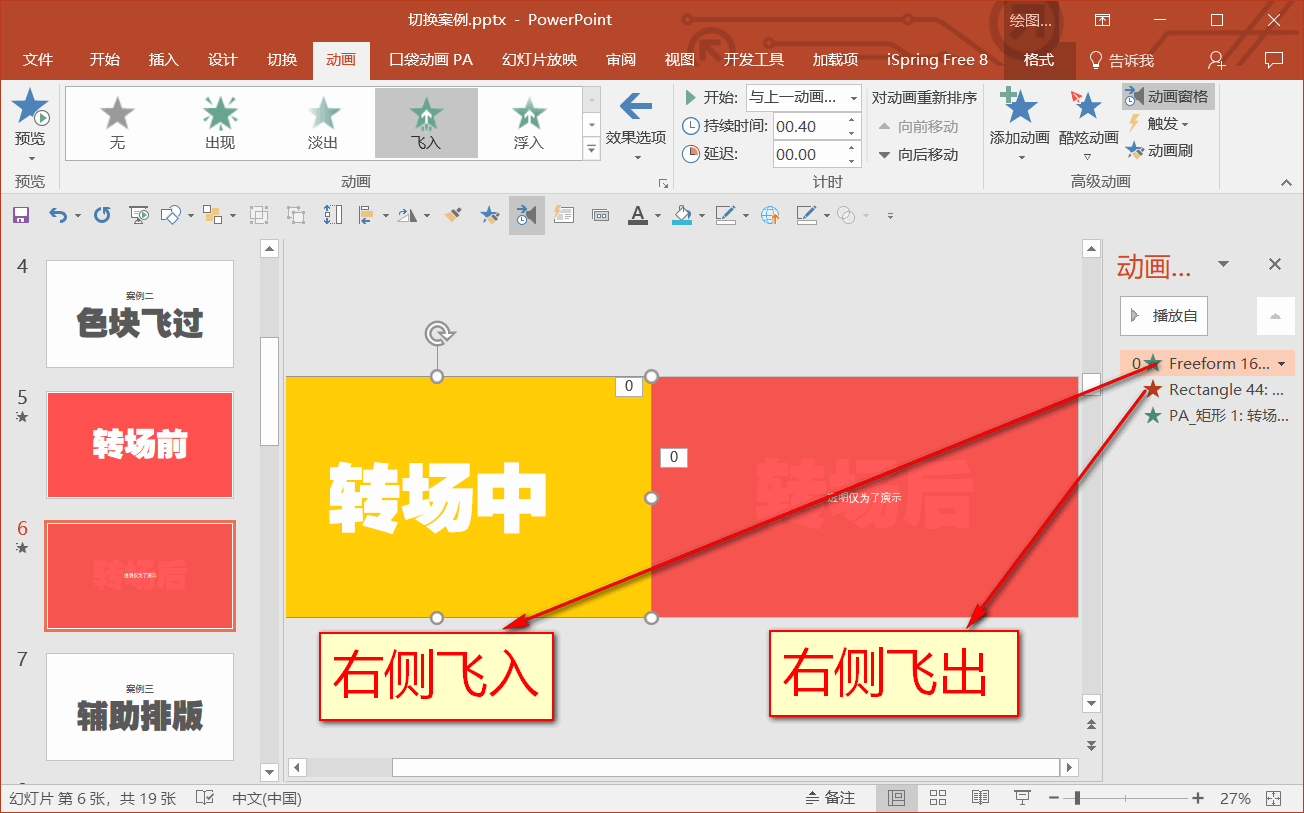Image resolution: width=1304 pixels, height=813 pixels.
Task: Open the comments icon at top right
Action: point(1274,60)
